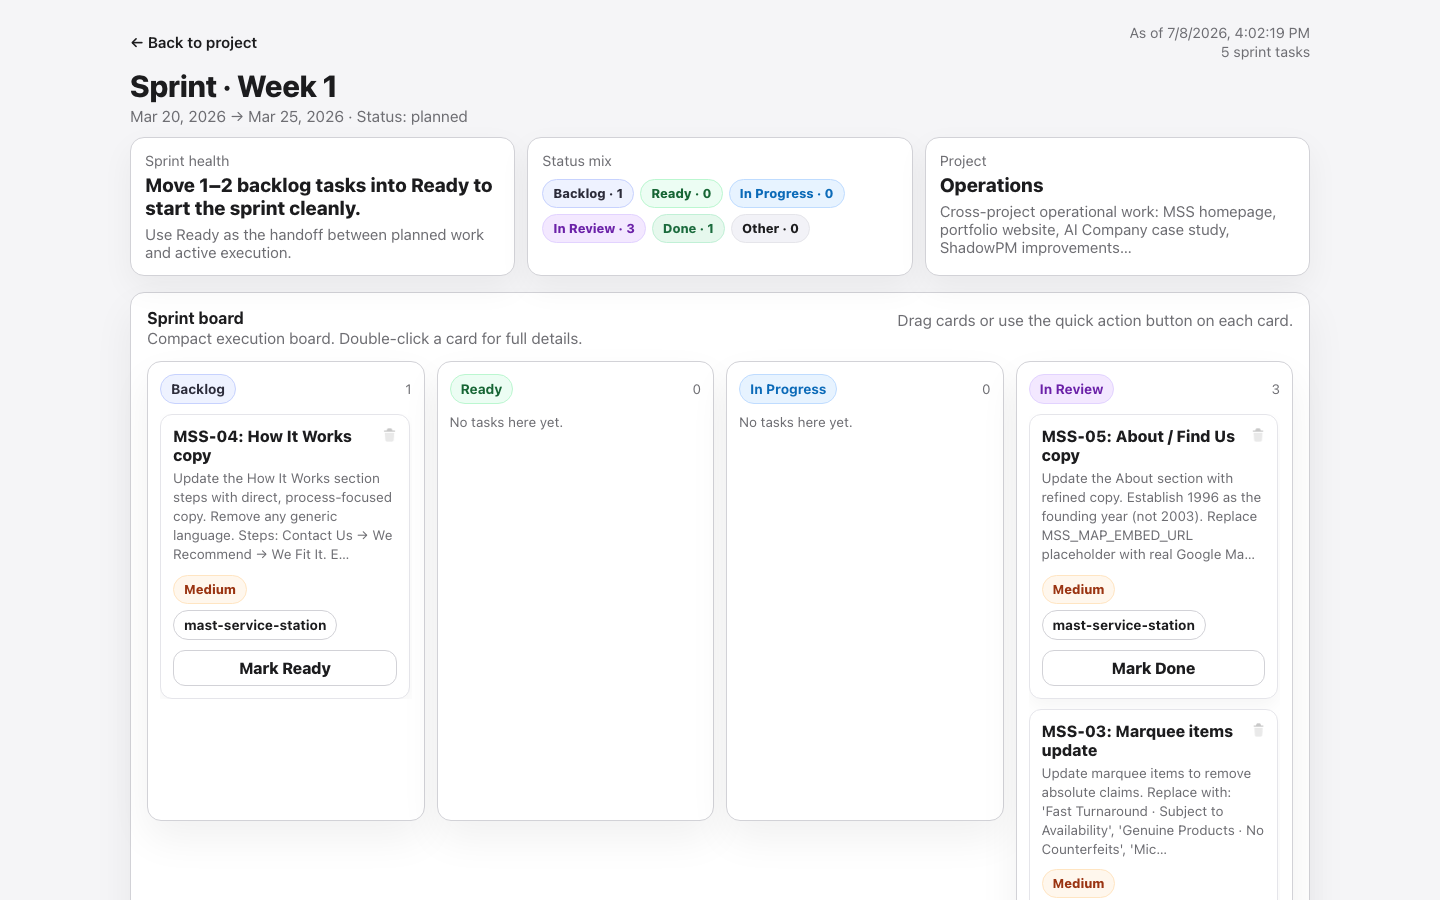Image resolution: width=1440 pixels, height=900 pixels.
Task: Click Medium priority tag on MSS-05 card
Action: [1078, 590]
